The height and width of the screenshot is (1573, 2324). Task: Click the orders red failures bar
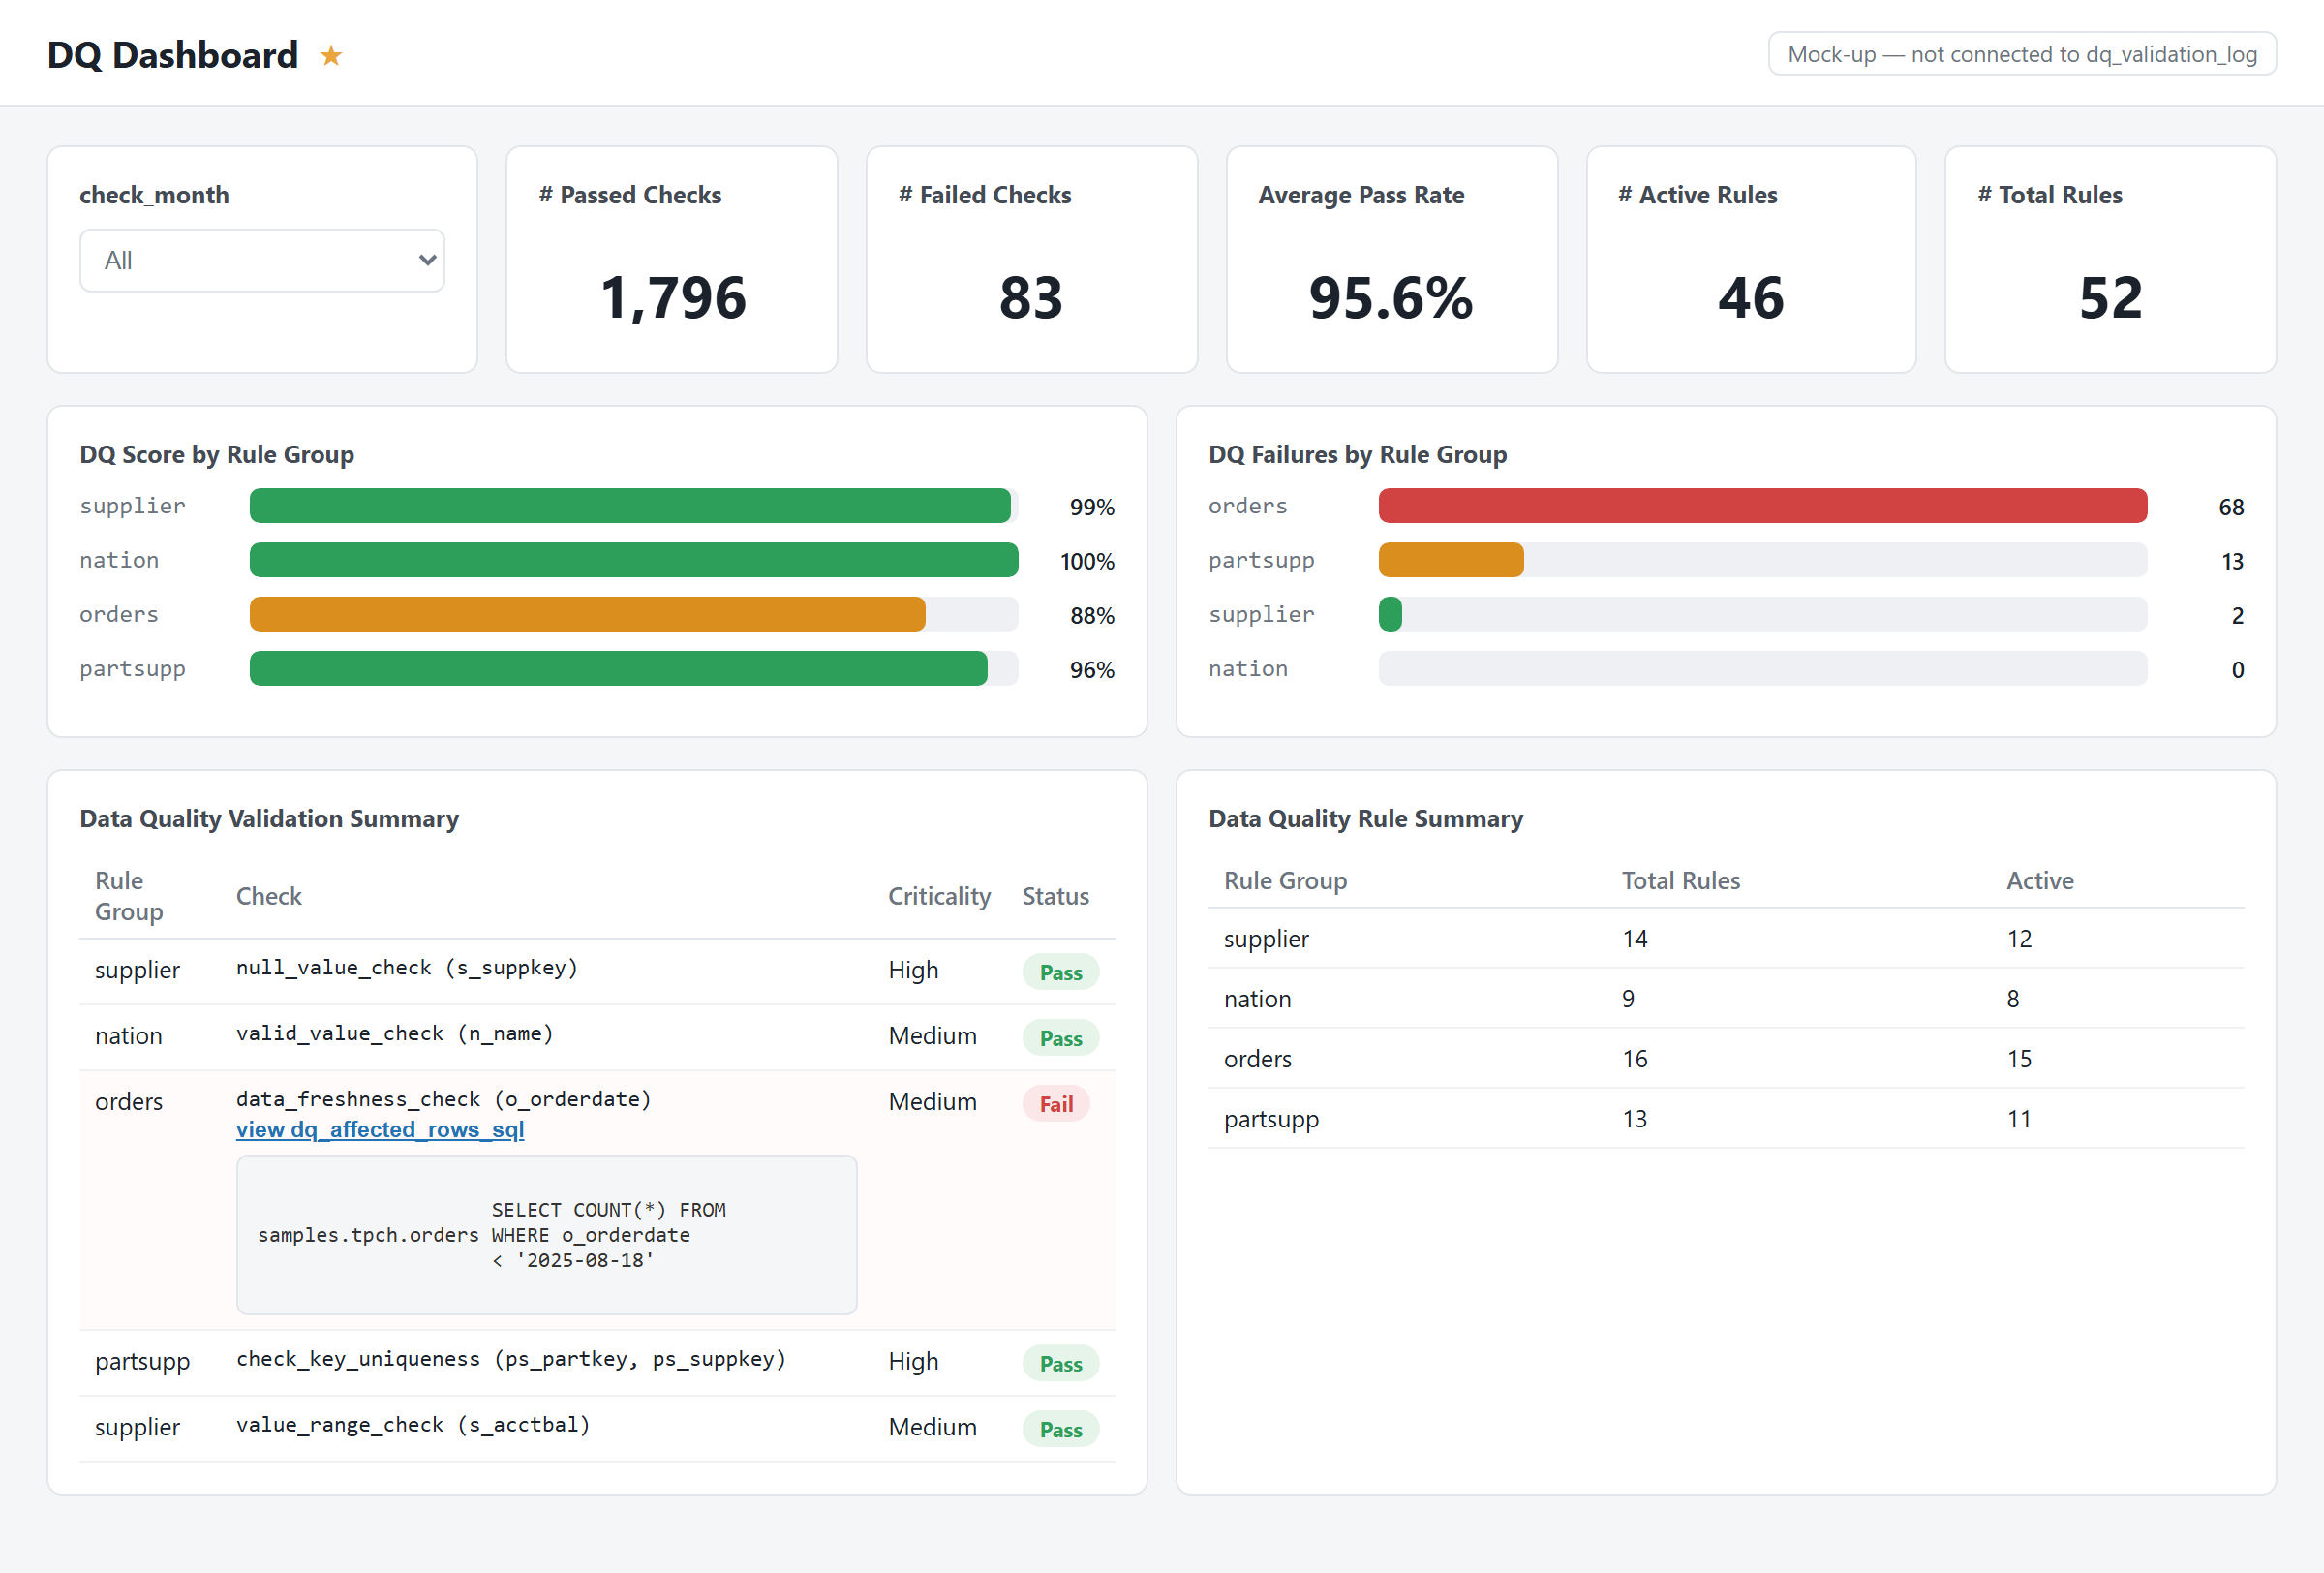tap(1762, 506)
